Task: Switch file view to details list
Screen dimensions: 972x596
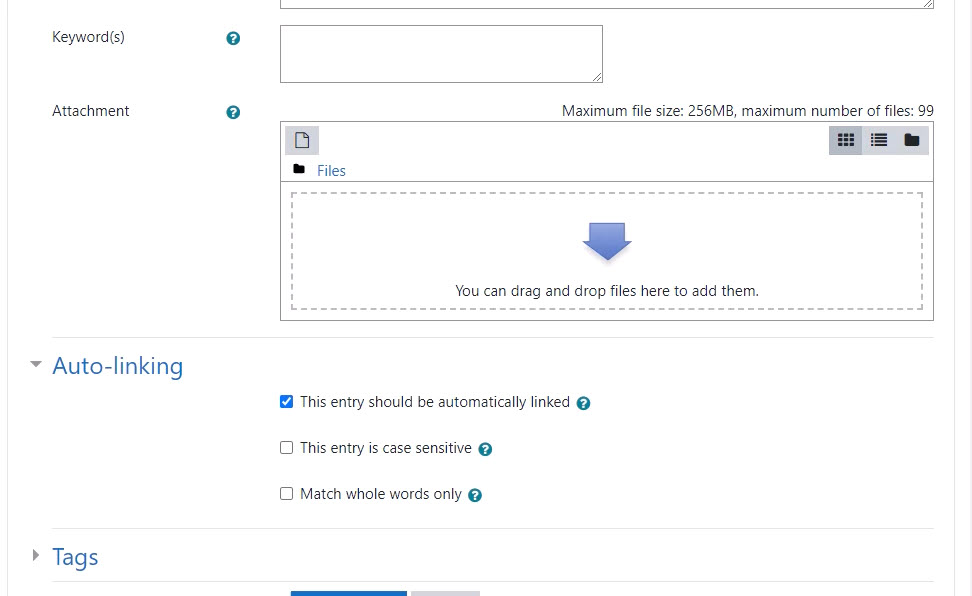Action: click(x=878, y=140)
